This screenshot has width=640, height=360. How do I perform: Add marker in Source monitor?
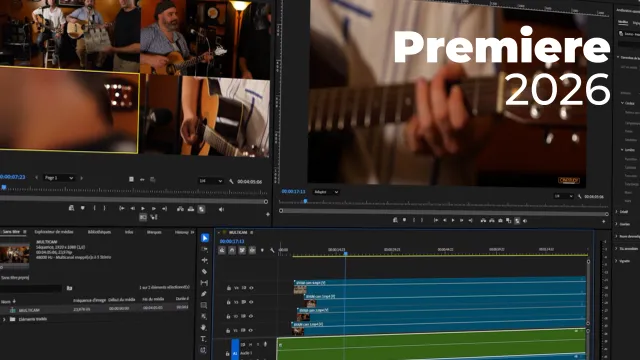[82, 208]
